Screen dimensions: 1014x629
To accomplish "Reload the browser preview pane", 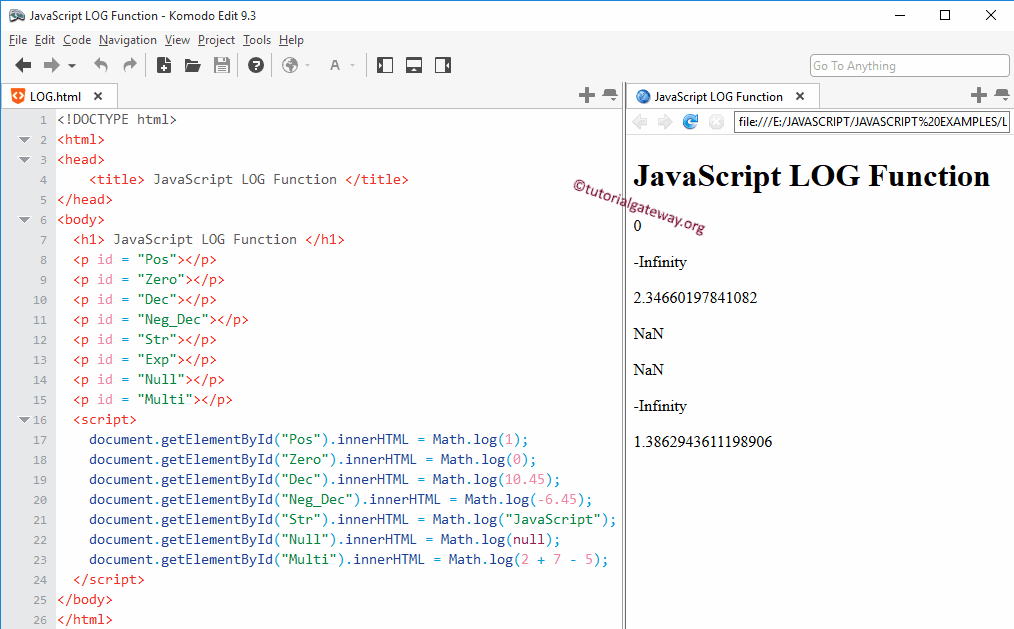I will pos(689,121).
